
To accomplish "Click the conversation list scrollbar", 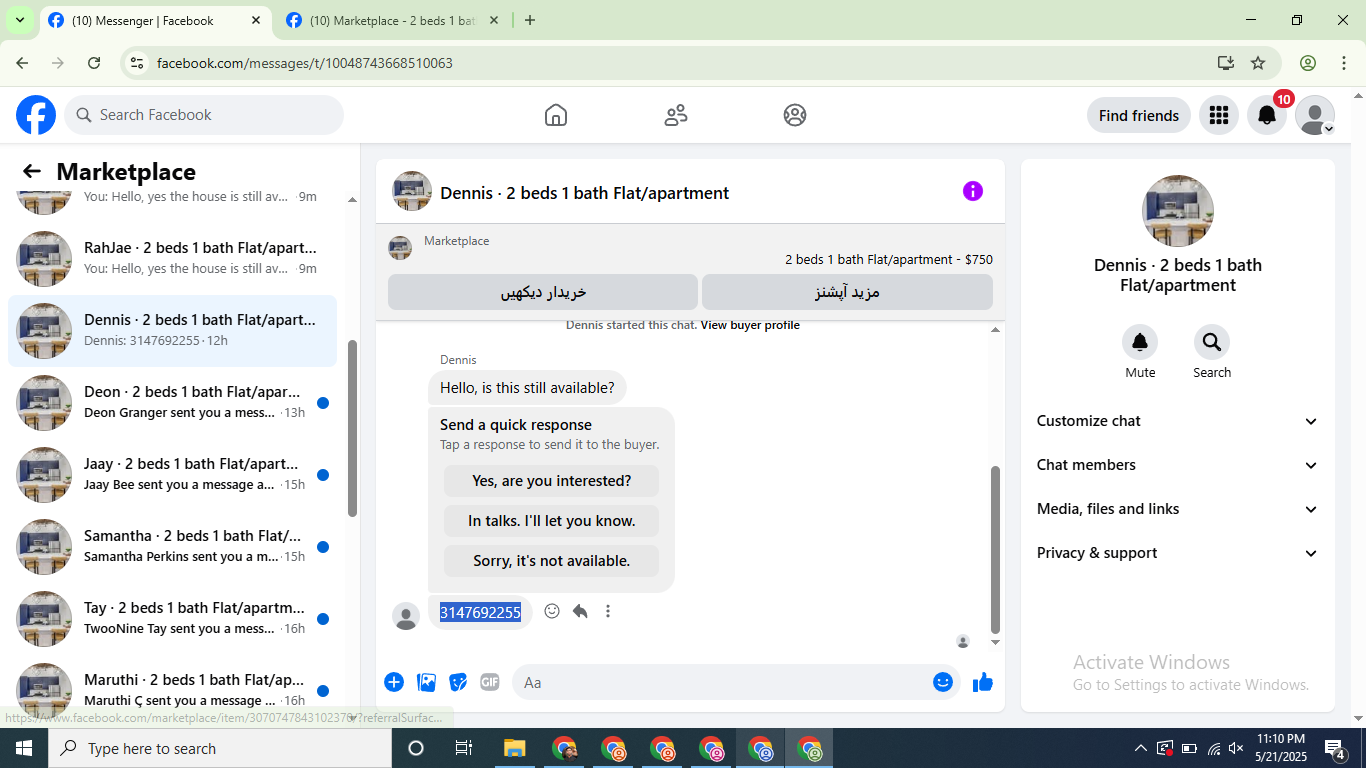I will click(352, 428).
